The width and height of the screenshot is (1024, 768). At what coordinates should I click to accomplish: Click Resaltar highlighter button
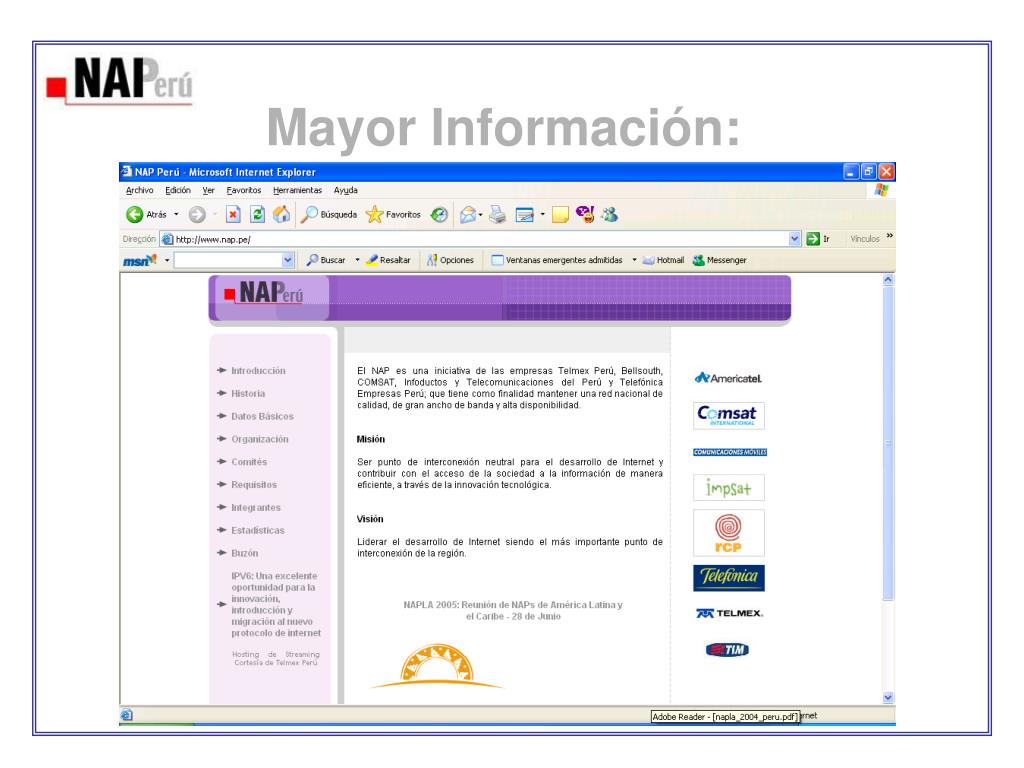[388, 260]
